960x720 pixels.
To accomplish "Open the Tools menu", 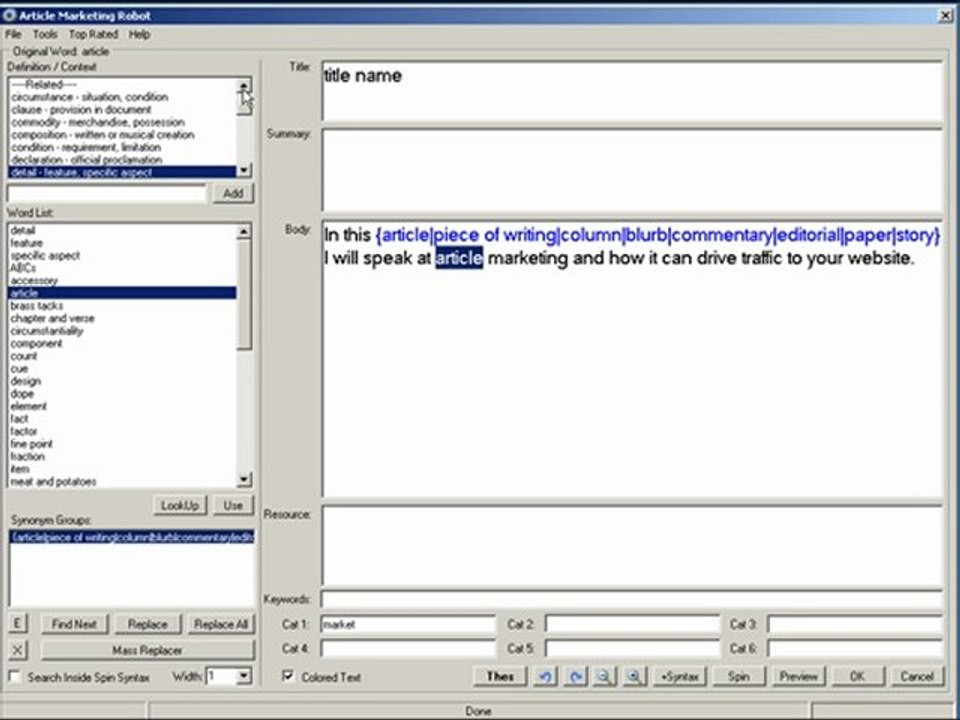I will (45, 34).
